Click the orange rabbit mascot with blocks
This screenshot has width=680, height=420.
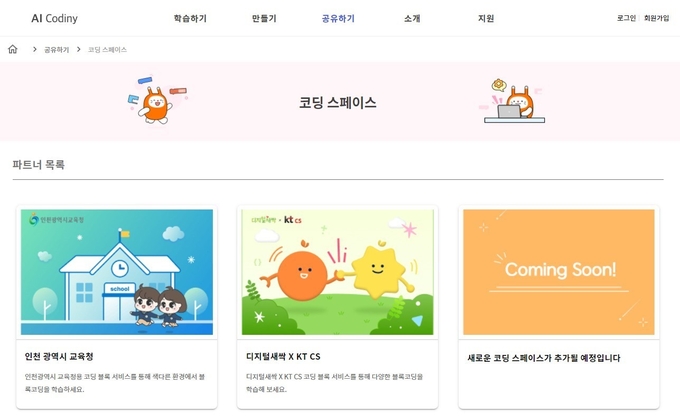pos(157,100)
